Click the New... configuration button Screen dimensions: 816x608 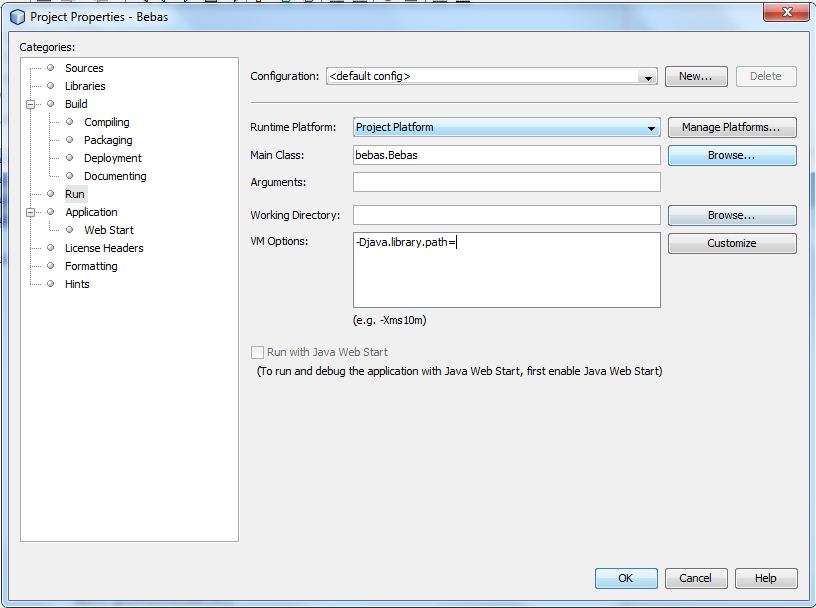696,76
